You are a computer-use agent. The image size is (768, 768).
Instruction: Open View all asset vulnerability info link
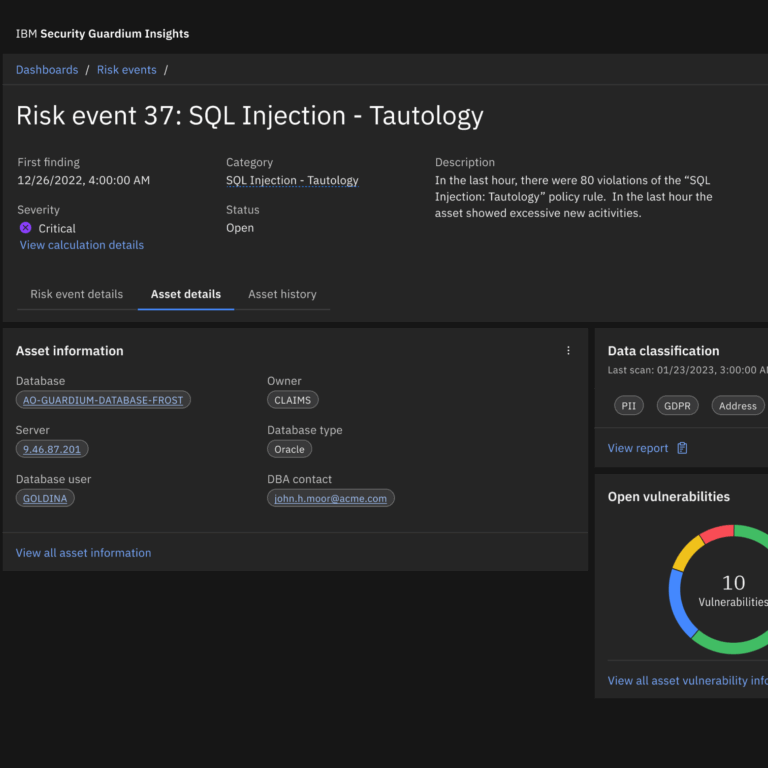coord(688,680)
